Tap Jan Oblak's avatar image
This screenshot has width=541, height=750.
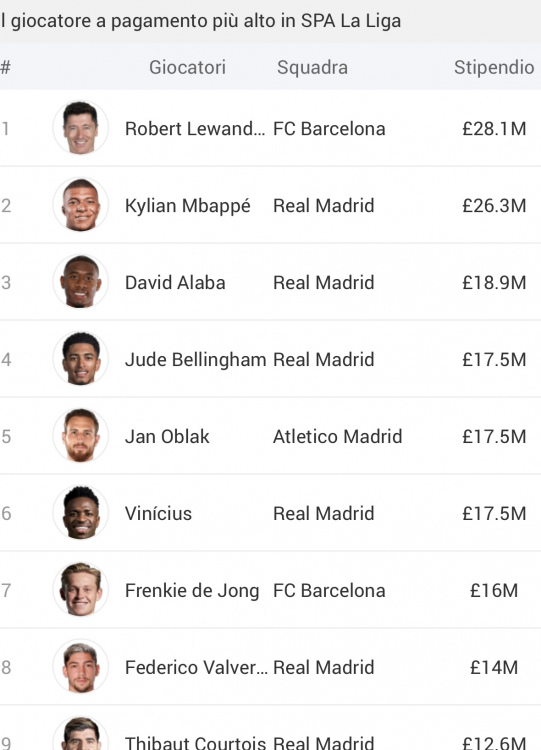pos(80,436)
